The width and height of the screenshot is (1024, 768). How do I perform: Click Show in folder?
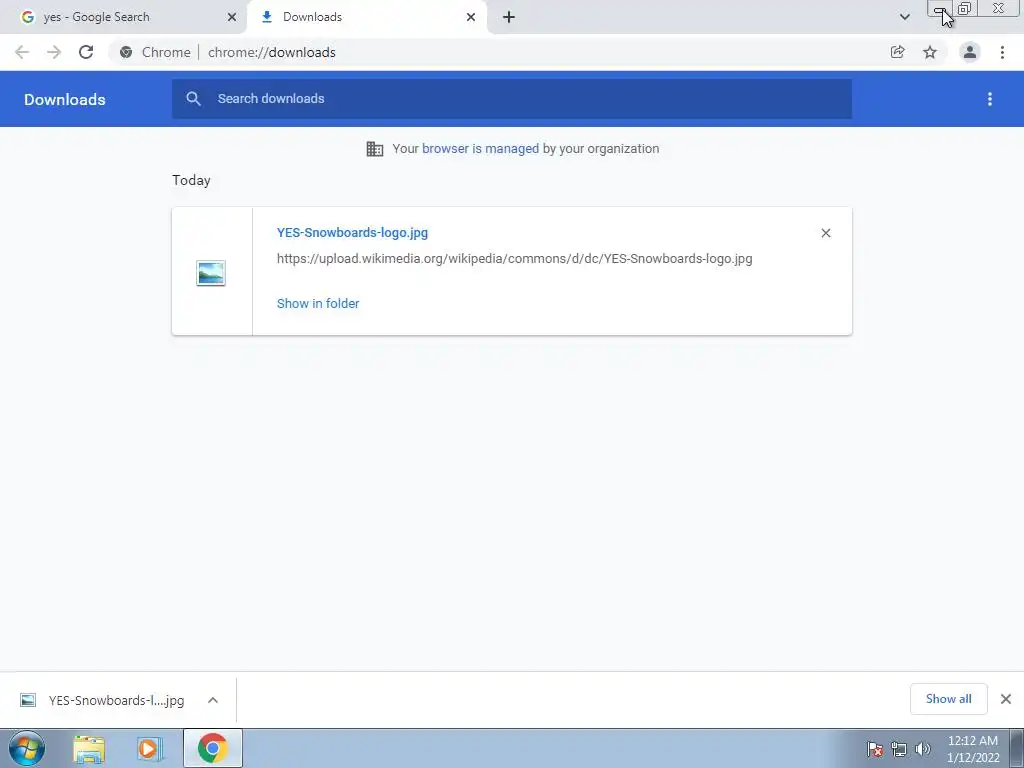point(318,304)
